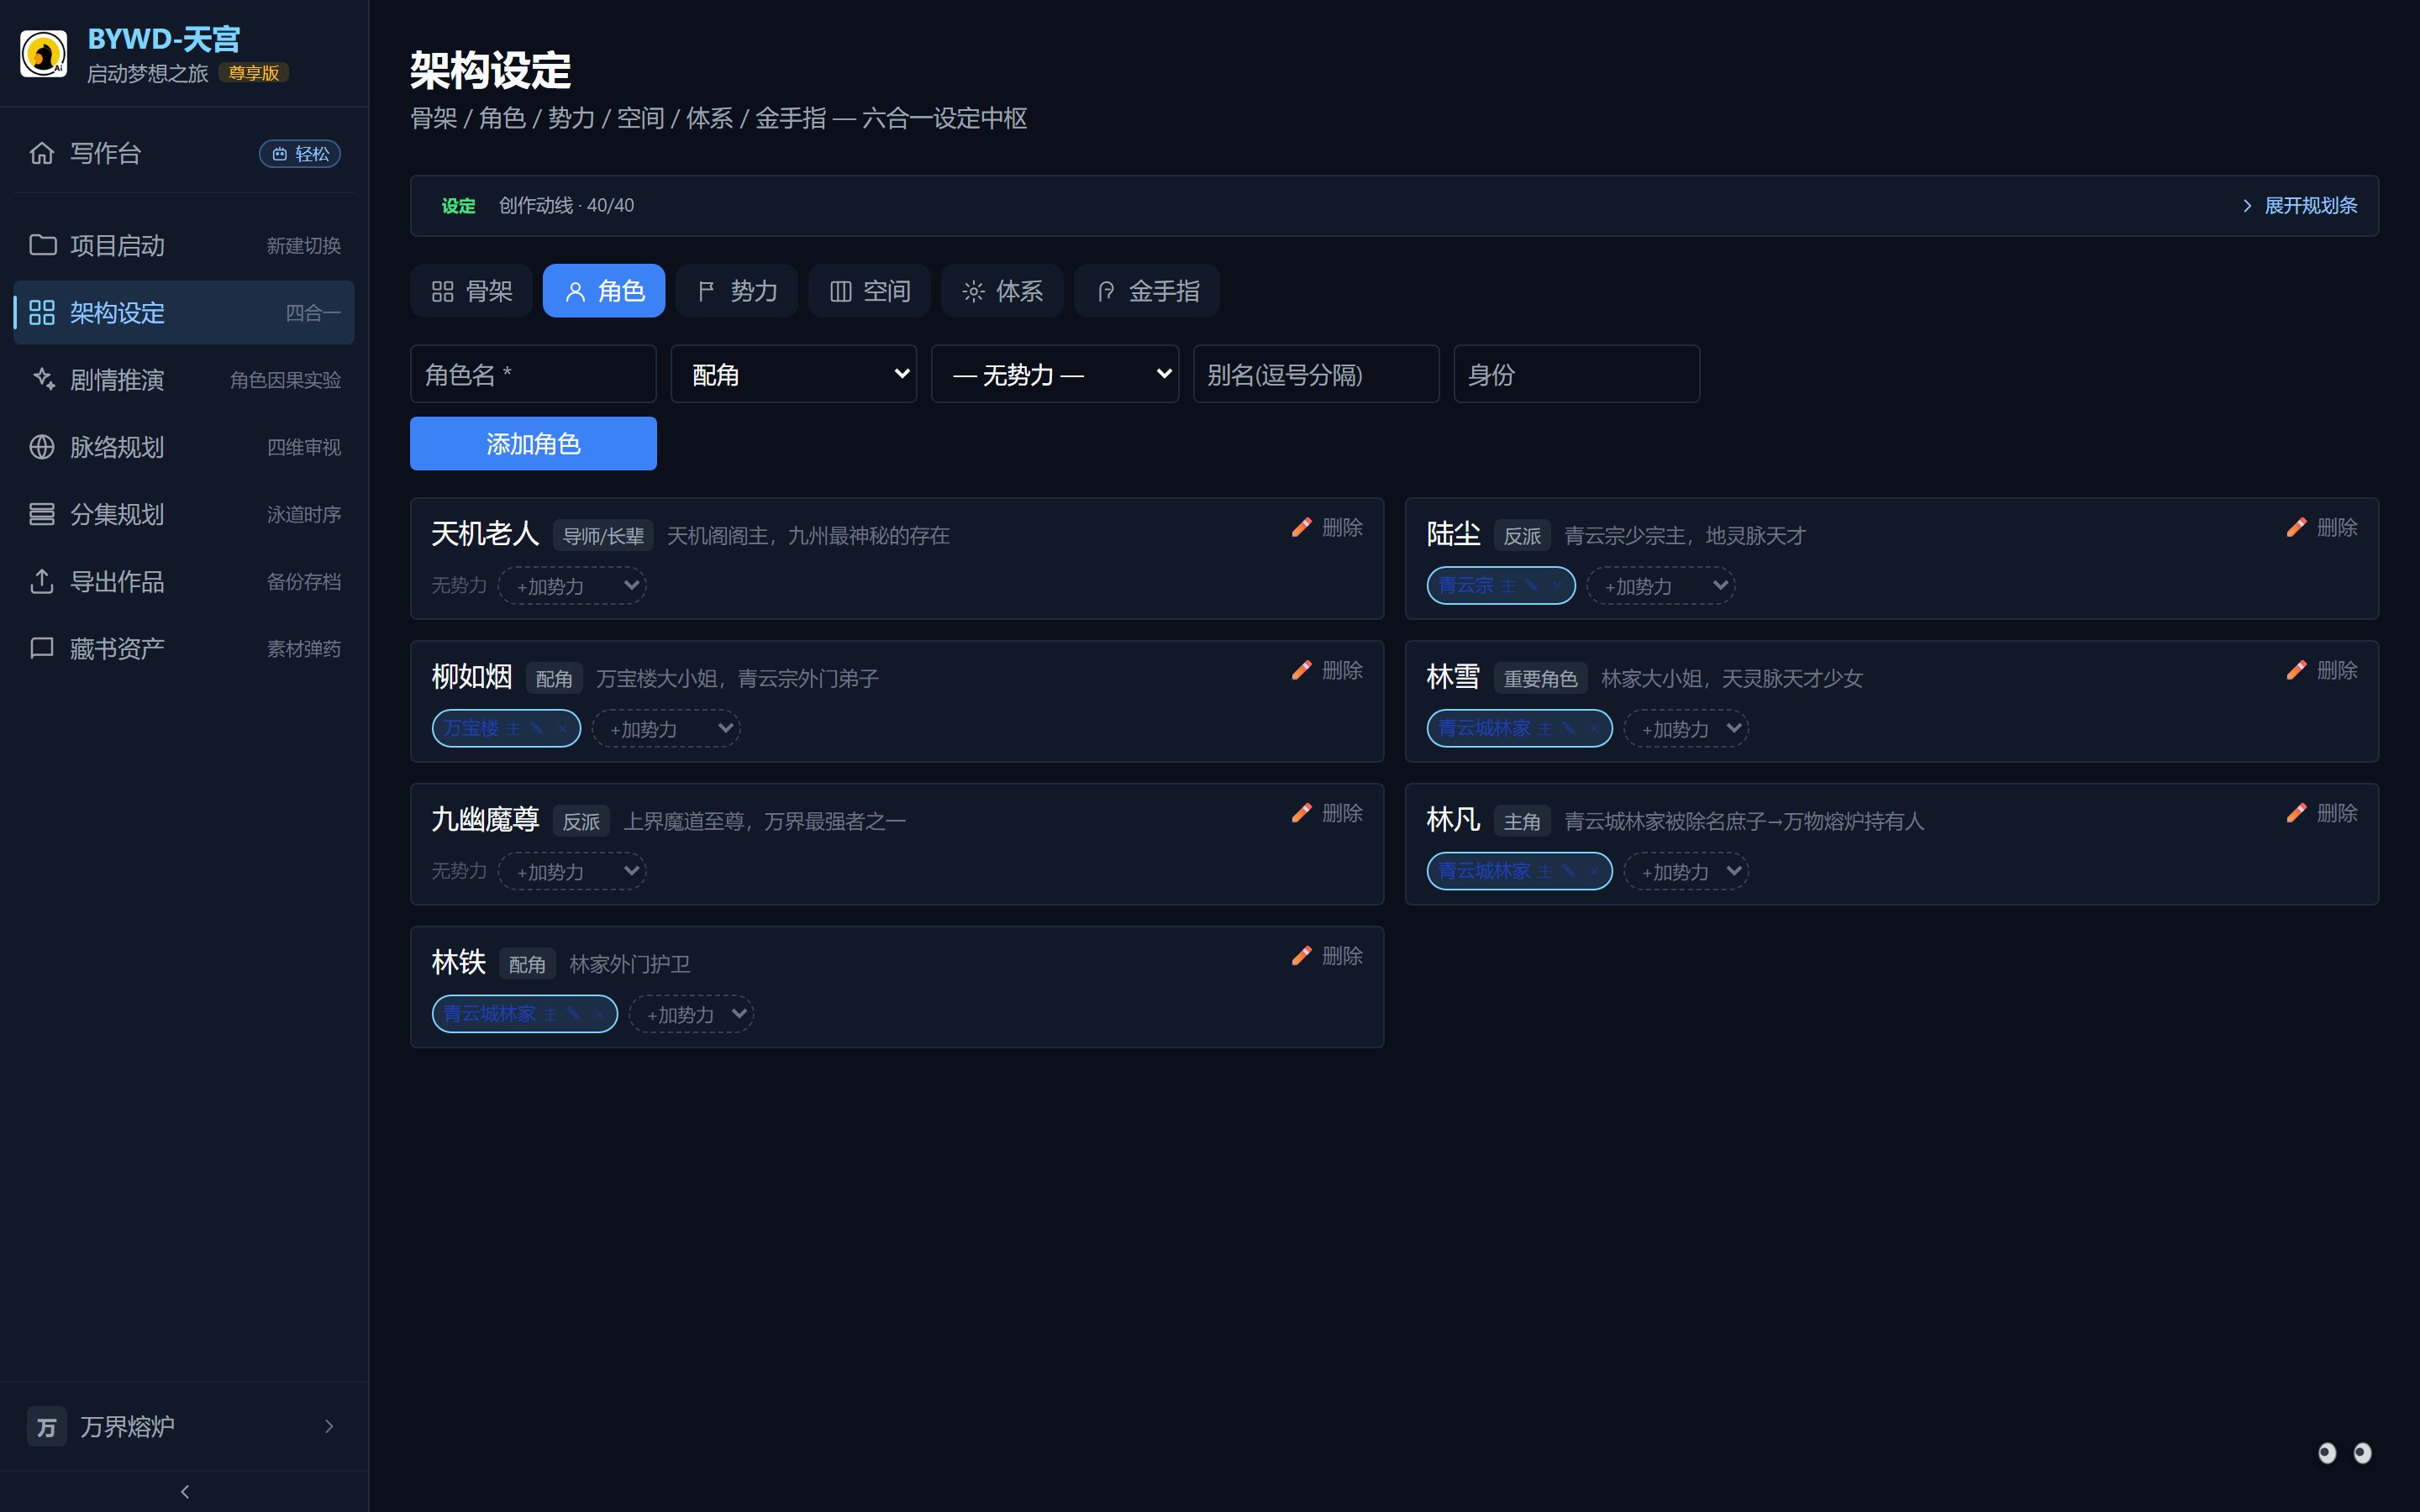The image size is (2420, 1512).
Task: Collapse the sidebar with bottom chevron
Action: (x=184, y=1491)
